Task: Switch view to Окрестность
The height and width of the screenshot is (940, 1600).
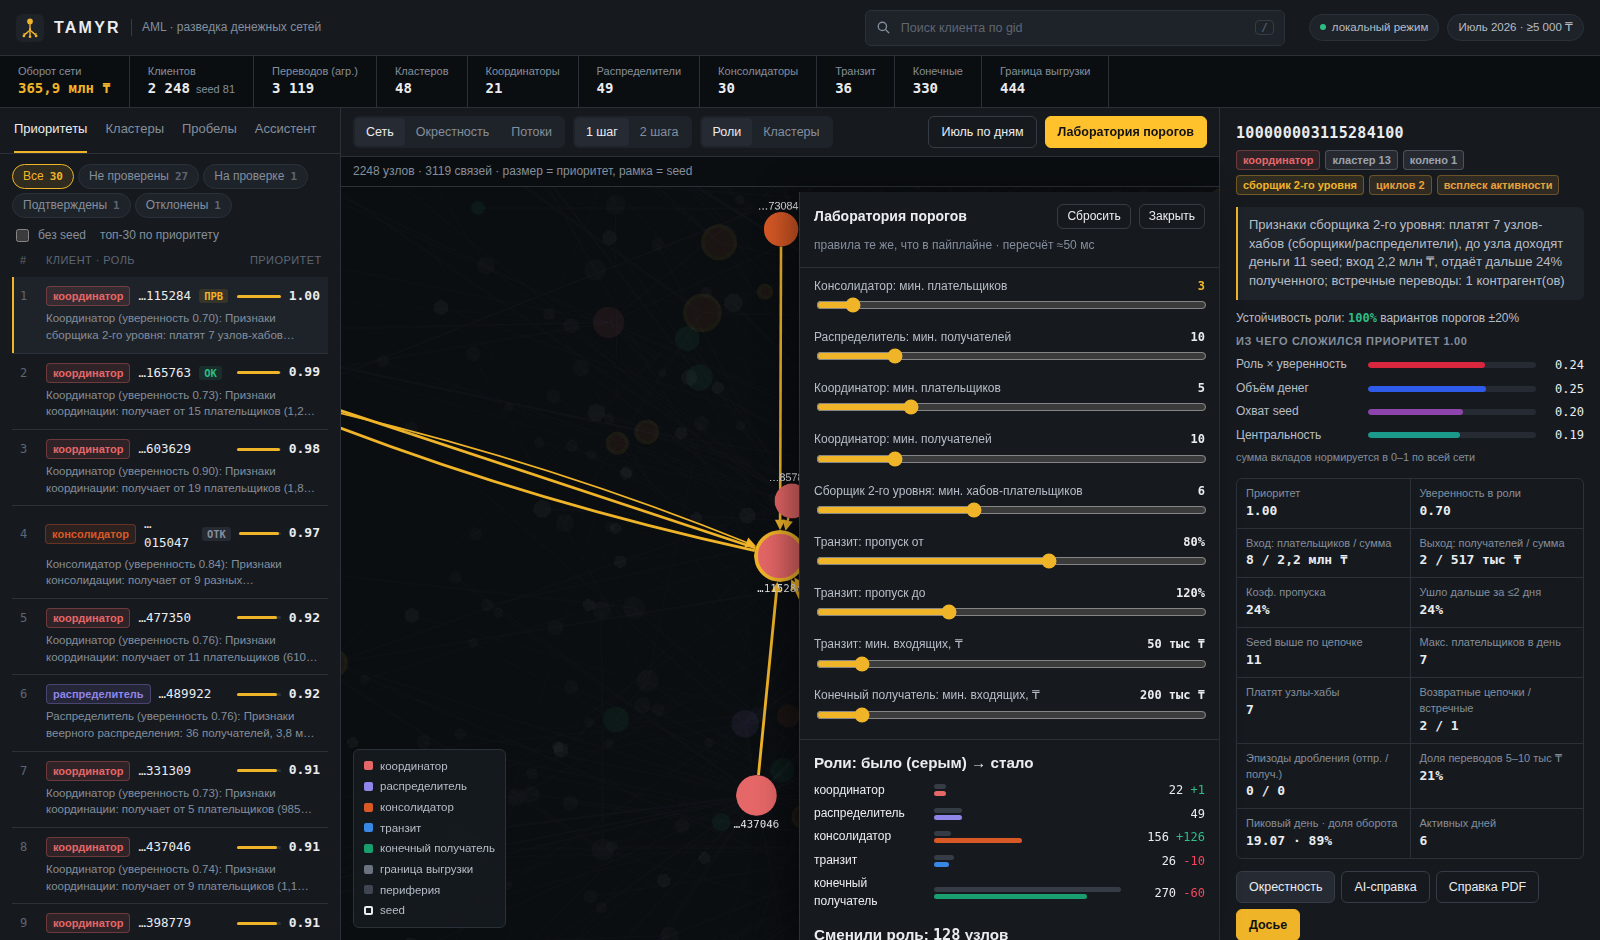Action: (452, 132)
